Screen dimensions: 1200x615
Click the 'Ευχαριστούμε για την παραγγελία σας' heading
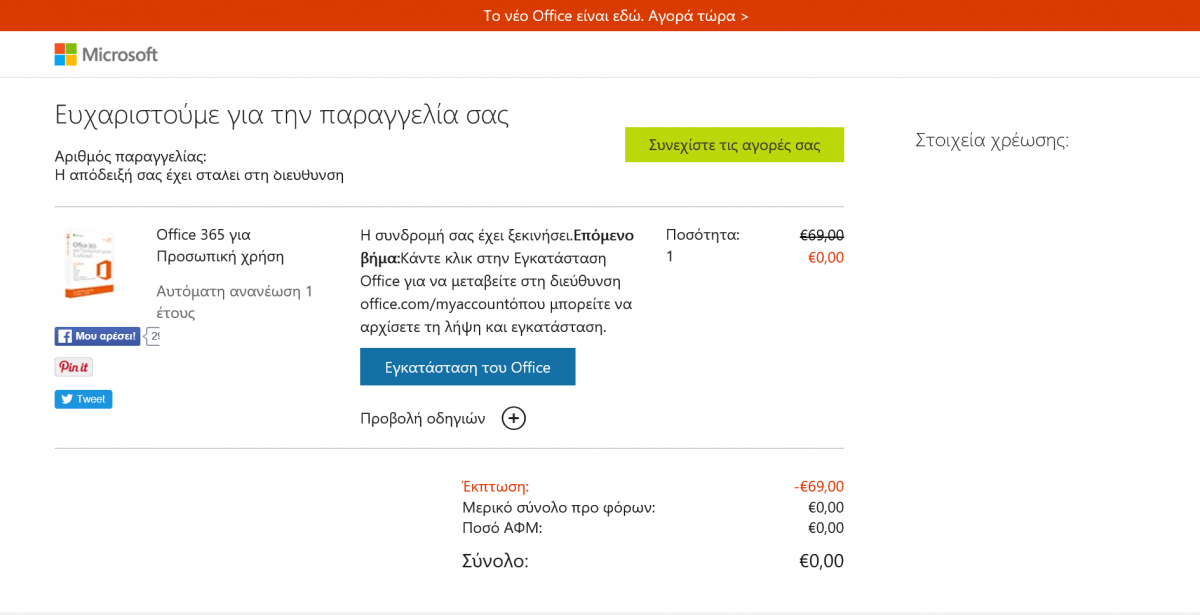tap(282, 115)
